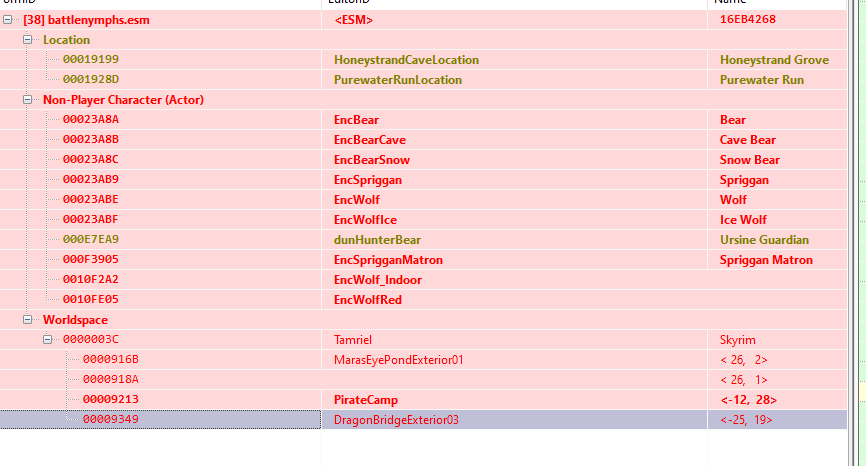
Task: Click PurewaterRunLocation editor ID
Action: pos(398,80)
